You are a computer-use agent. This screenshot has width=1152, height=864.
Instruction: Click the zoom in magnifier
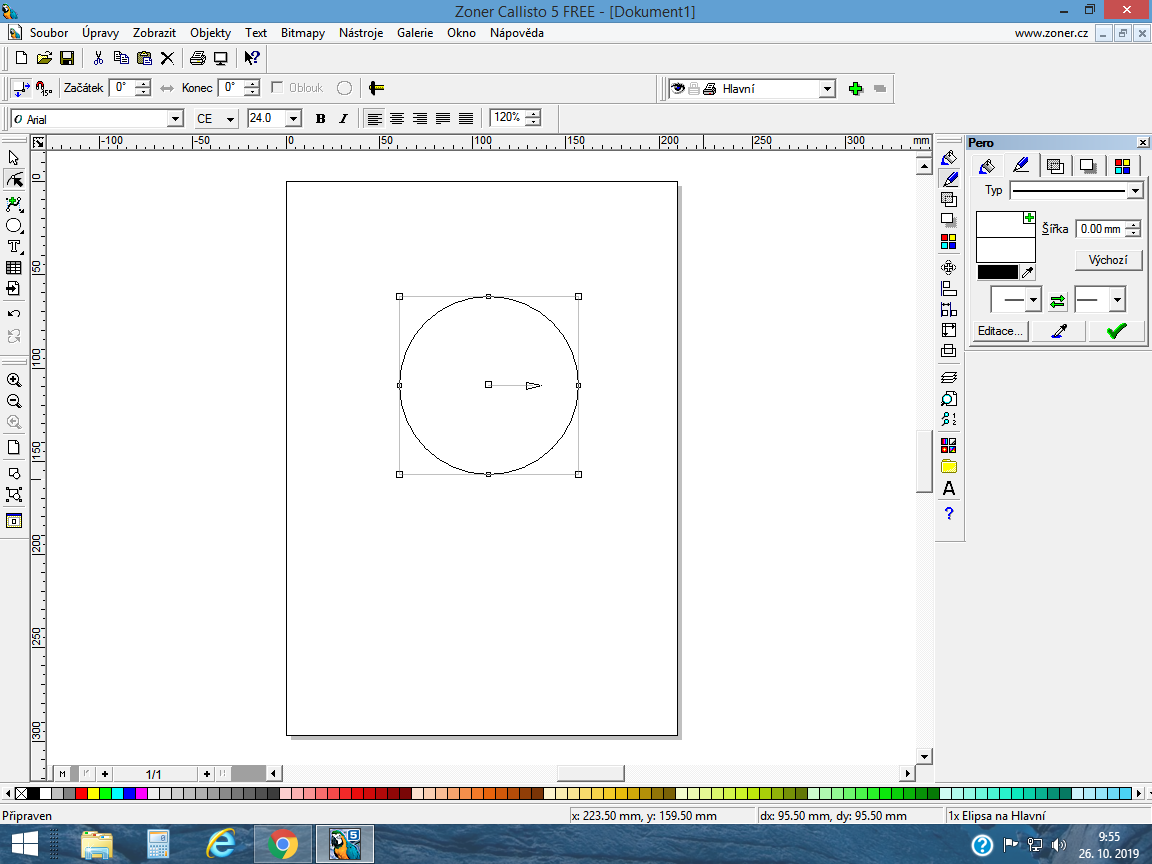[14, 380]
